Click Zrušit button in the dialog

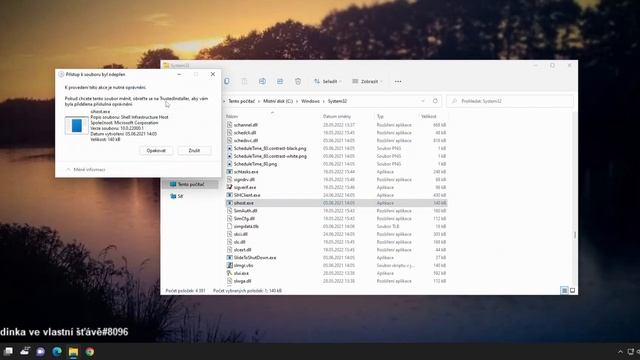click(194, 151)
